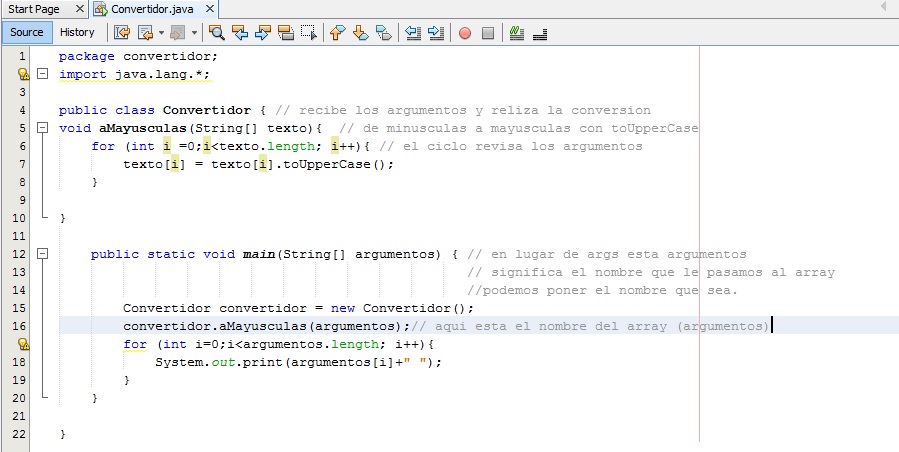Viewport: 899px width, 452px height.
Task: Go to the next bookmark
Action: pos(360,32)
